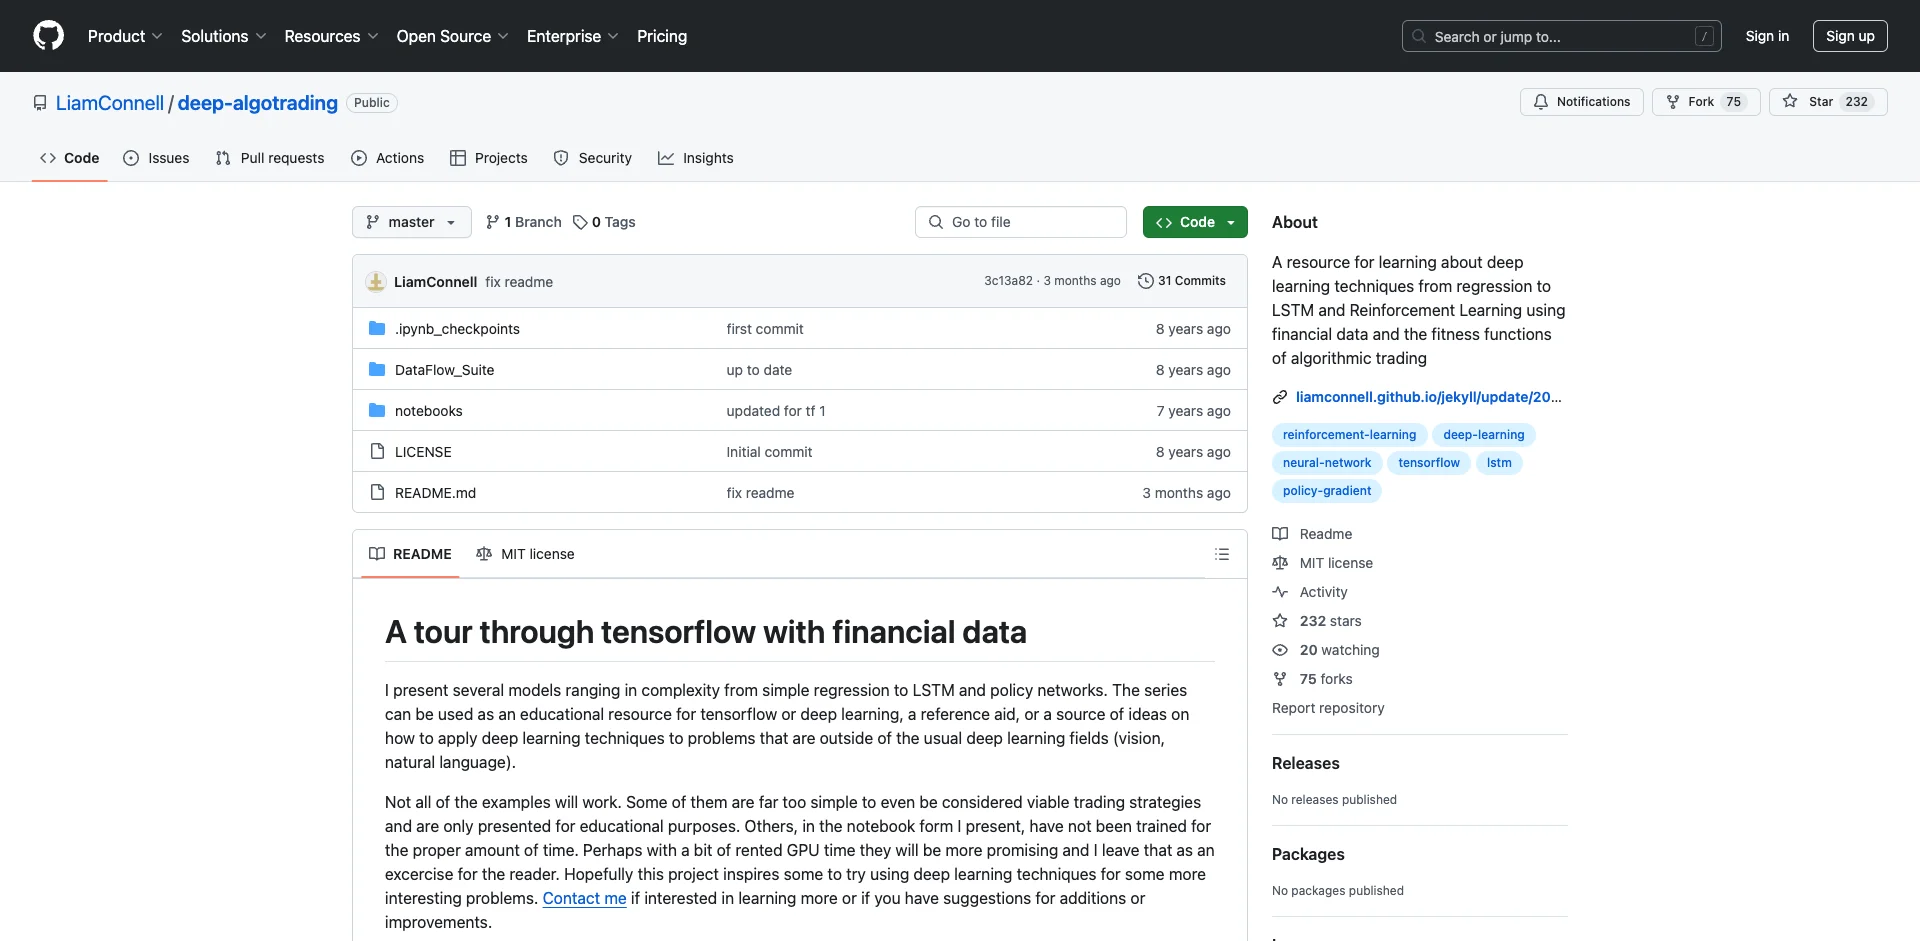Open the LiamConnell owner link
1920x941 pixels.
110,103
